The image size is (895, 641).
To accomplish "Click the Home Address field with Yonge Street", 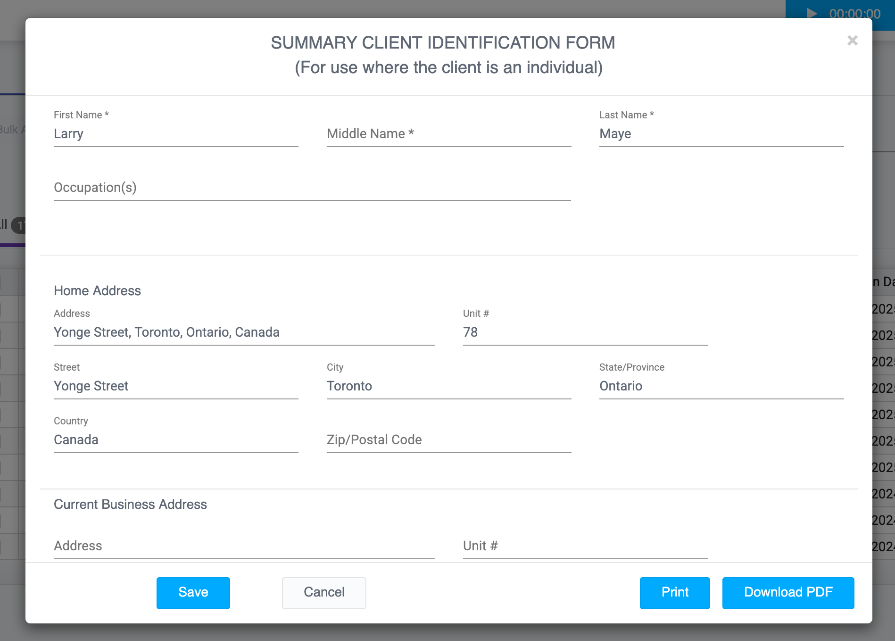I will click(243, 332).
